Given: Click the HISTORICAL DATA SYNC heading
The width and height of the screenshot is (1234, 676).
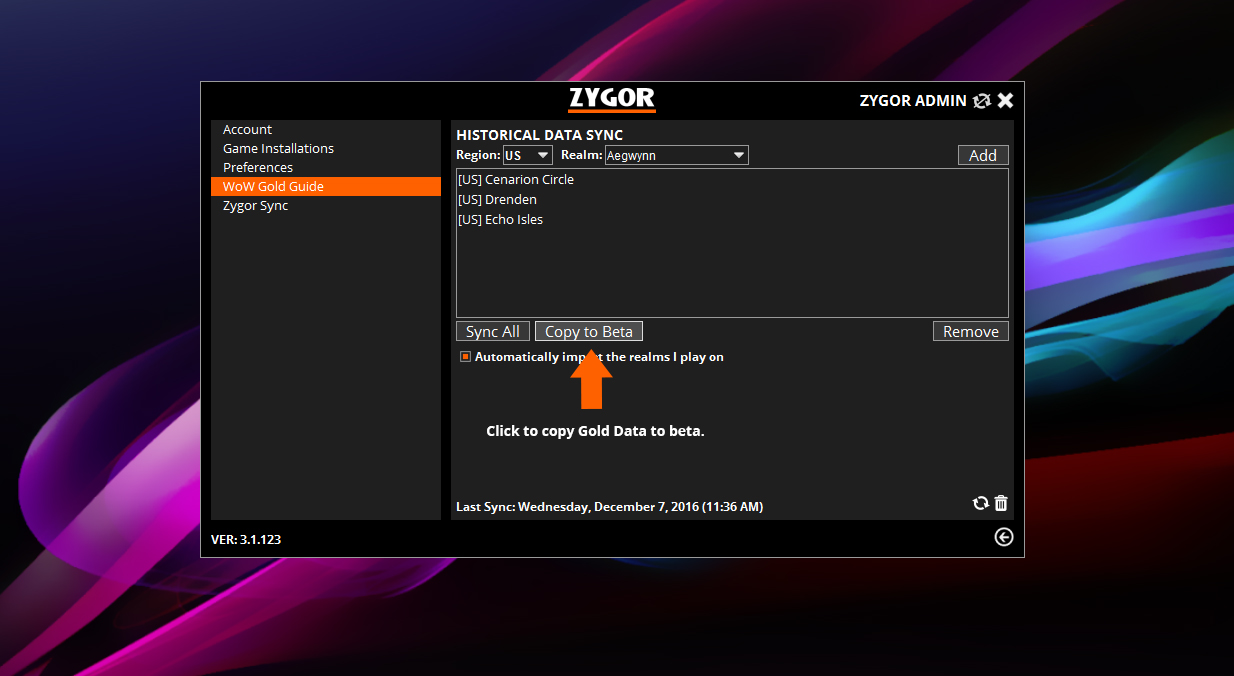Looking at the screenshot, I should (539, 135).
